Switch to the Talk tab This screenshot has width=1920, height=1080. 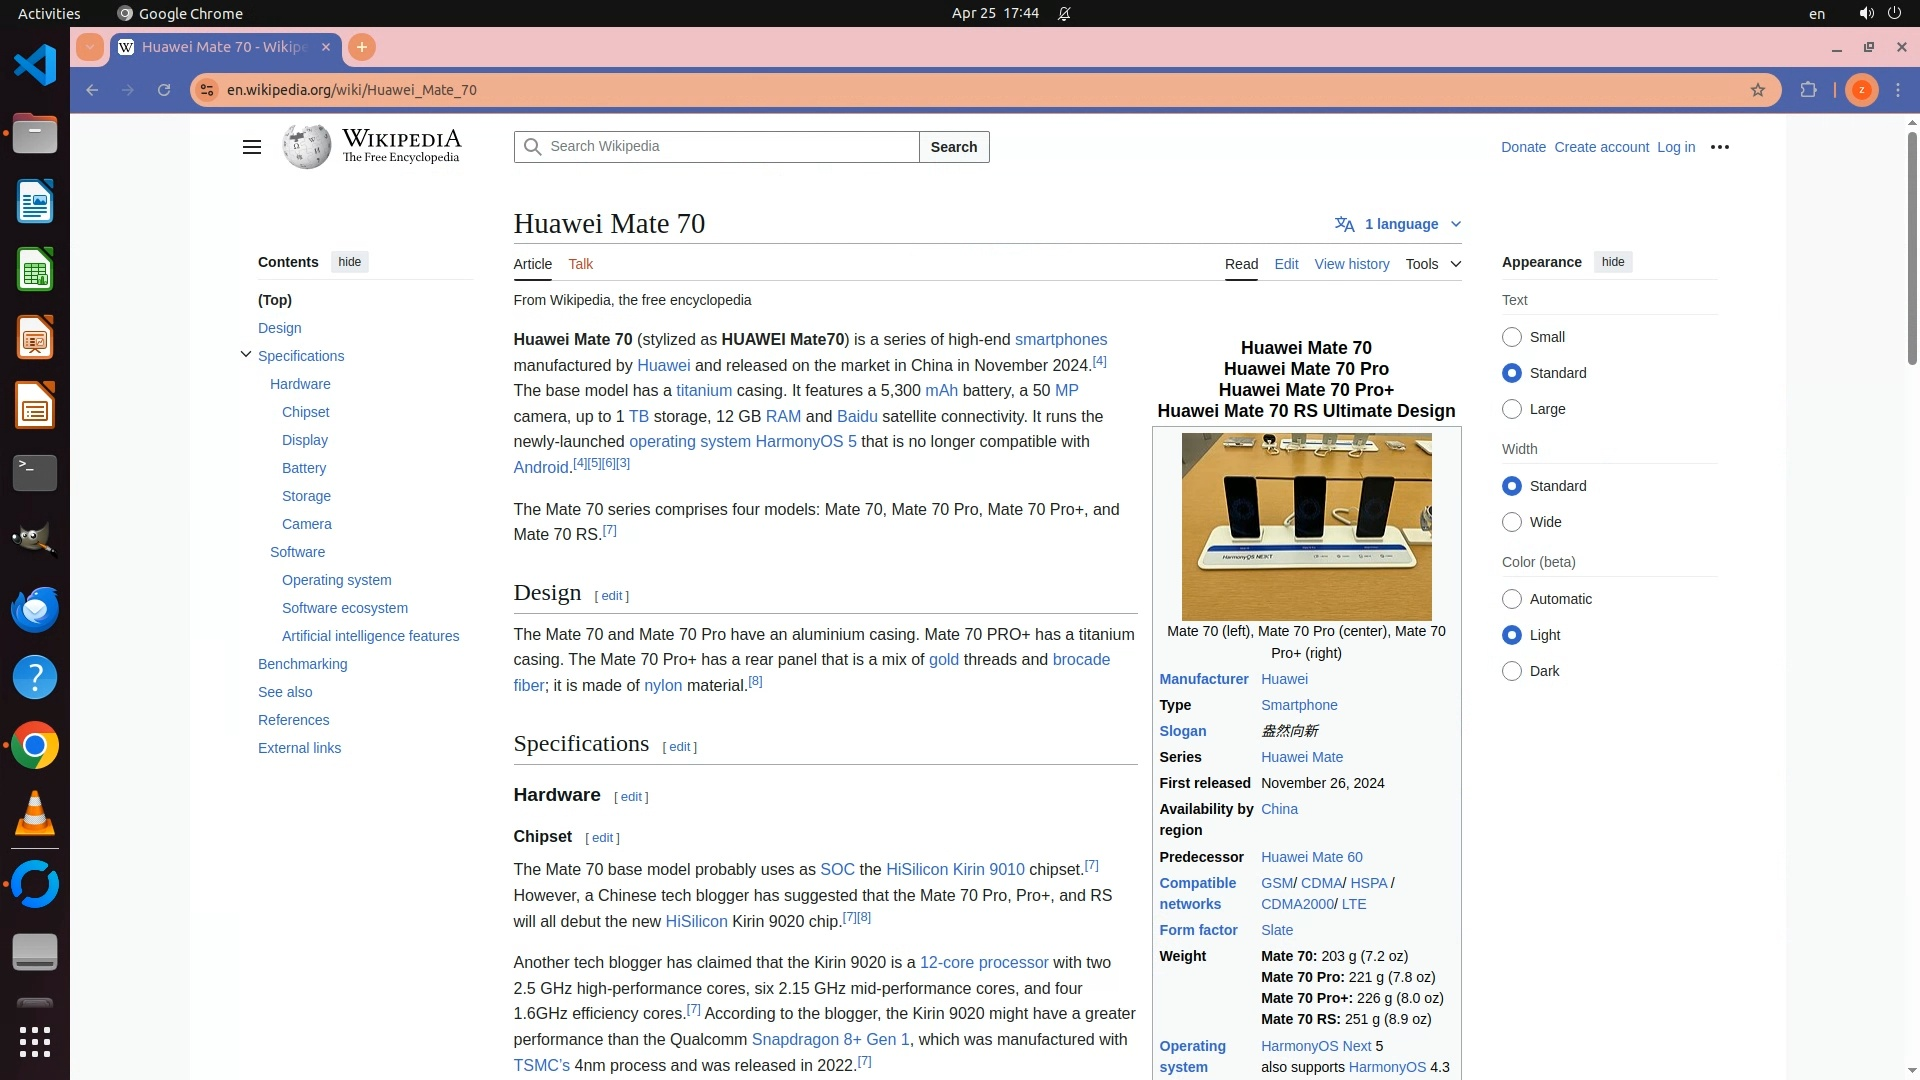(x=580, y=264)
